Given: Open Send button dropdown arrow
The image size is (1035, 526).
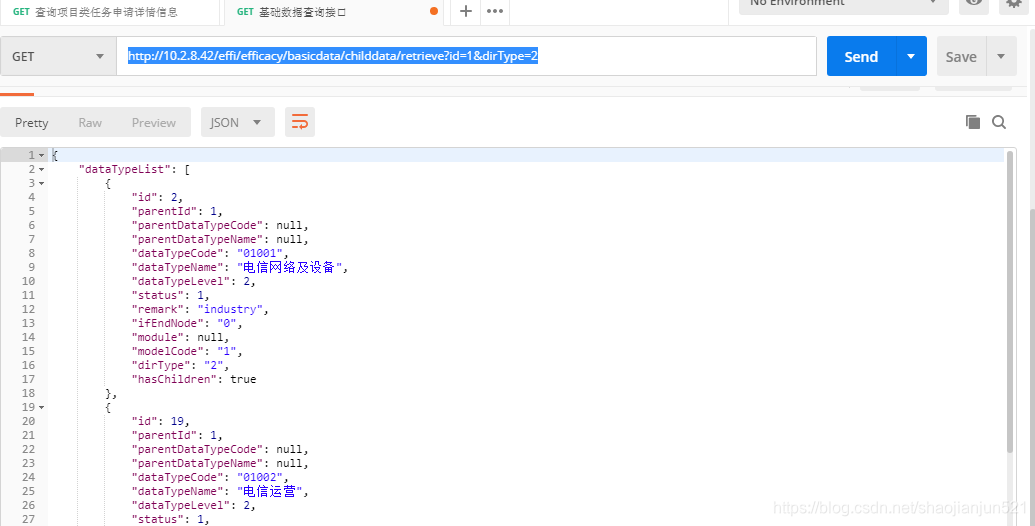Looking at the screenshot, I should pyautogui.click(x=911, y=56).
